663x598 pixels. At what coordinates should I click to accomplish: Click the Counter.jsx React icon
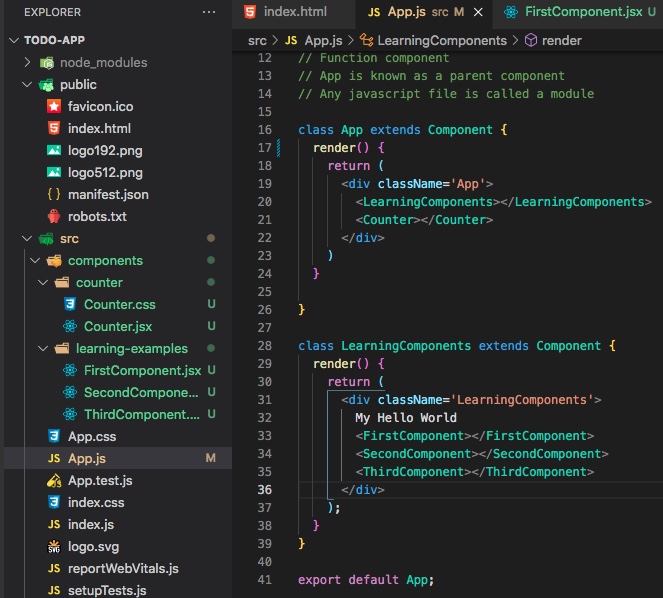coord(70,326)
